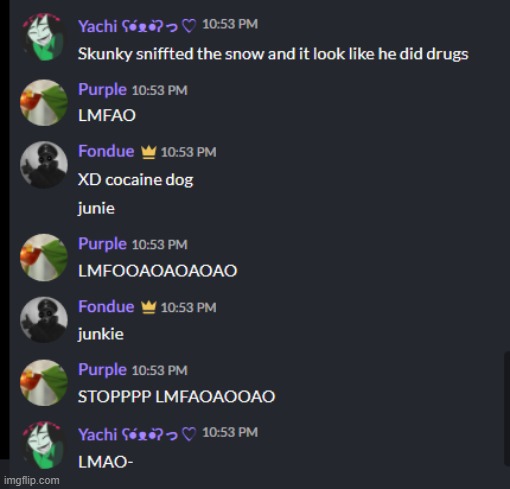Viewport: 510px width, 489px height.
Task: Click heart symbol after top Yachi username
Action: [189, 26]
